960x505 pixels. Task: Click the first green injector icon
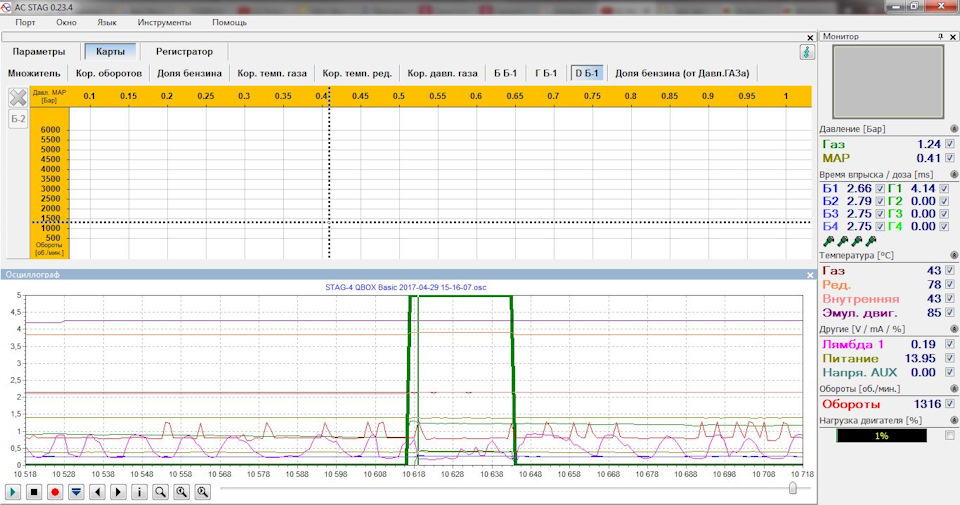tap(829, 241)
